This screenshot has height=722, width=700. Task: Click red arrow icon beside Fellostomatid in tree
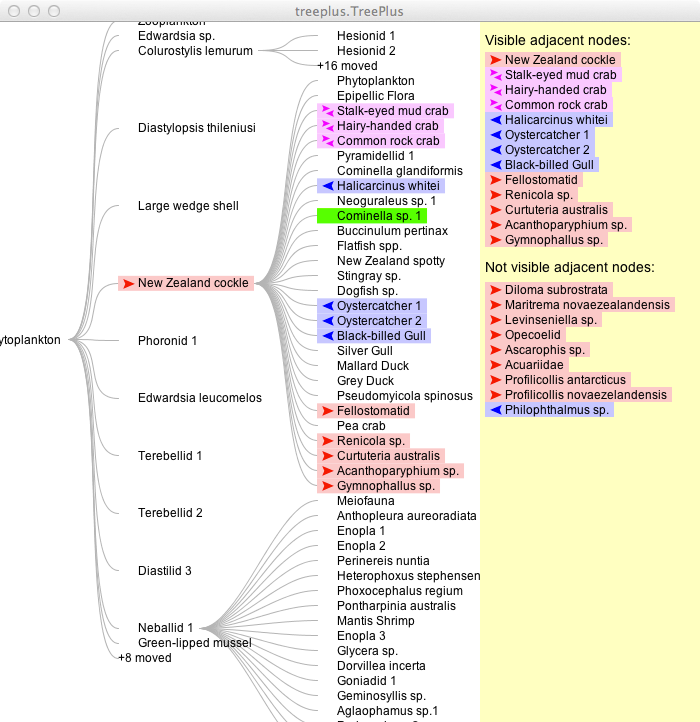coord(326,411)
